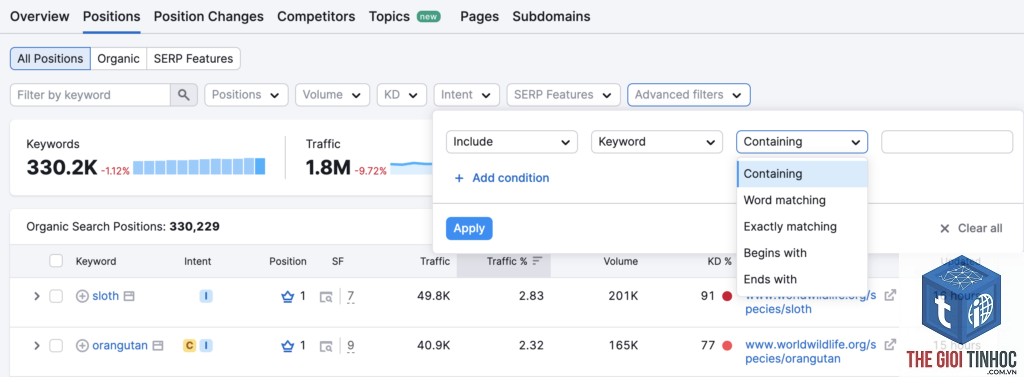Screen dimensions: 1024x377
Task: Open the Volume filter dropdown
Action: click(x=332, y=95)
